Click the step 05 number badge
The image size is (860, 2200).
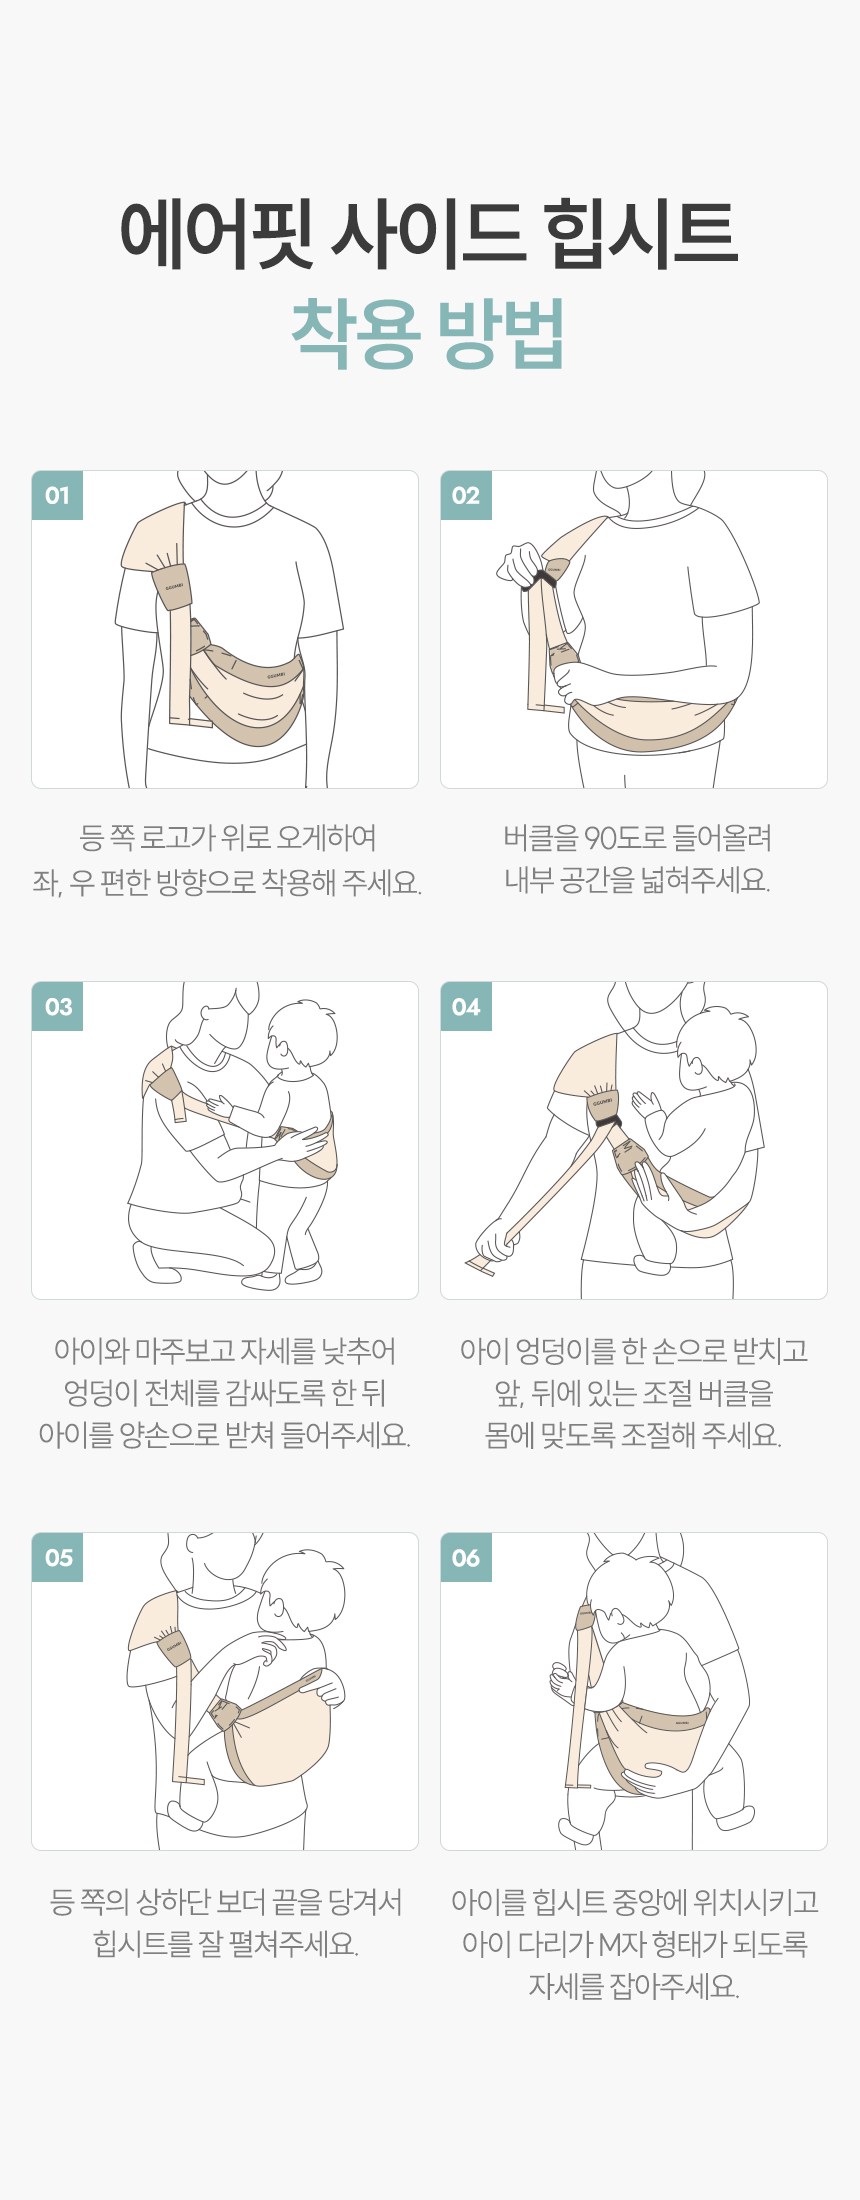coord(57,1557)
